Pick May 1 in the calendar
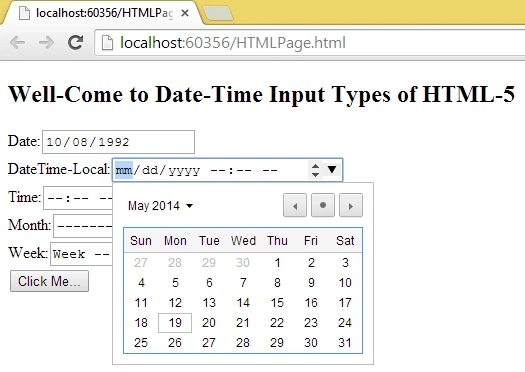 tap(277, 263)
